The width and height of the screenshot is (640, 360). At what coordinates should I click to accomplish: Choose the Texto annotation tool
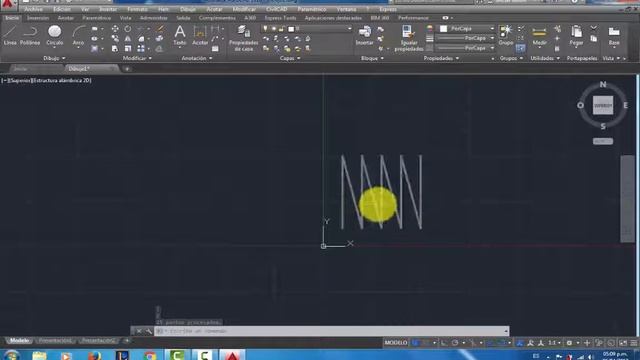click(180, 35)
